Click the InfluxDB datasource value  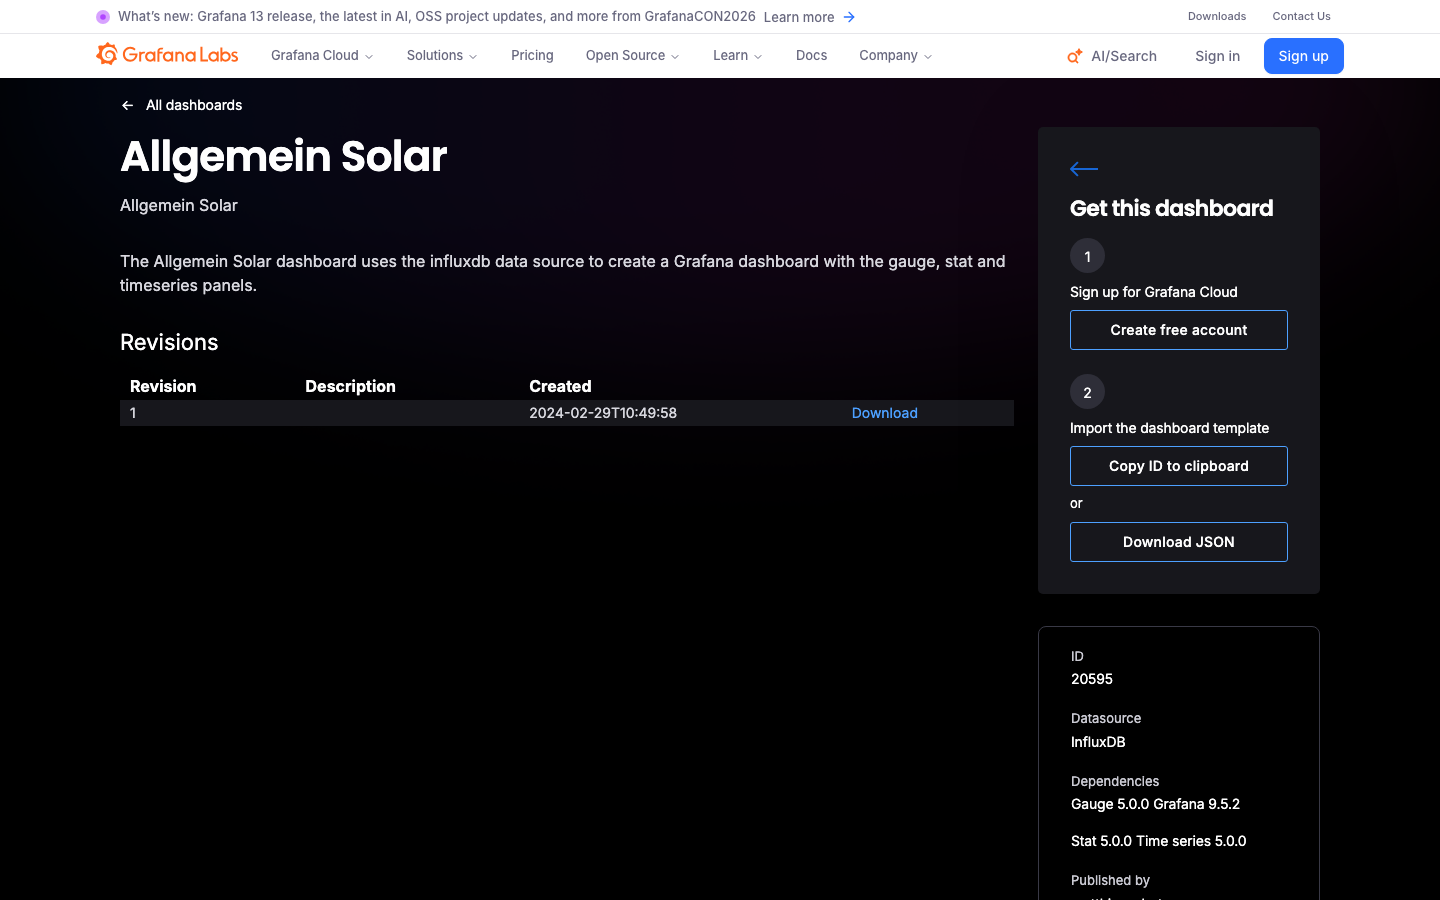[x=1098, y=742]
